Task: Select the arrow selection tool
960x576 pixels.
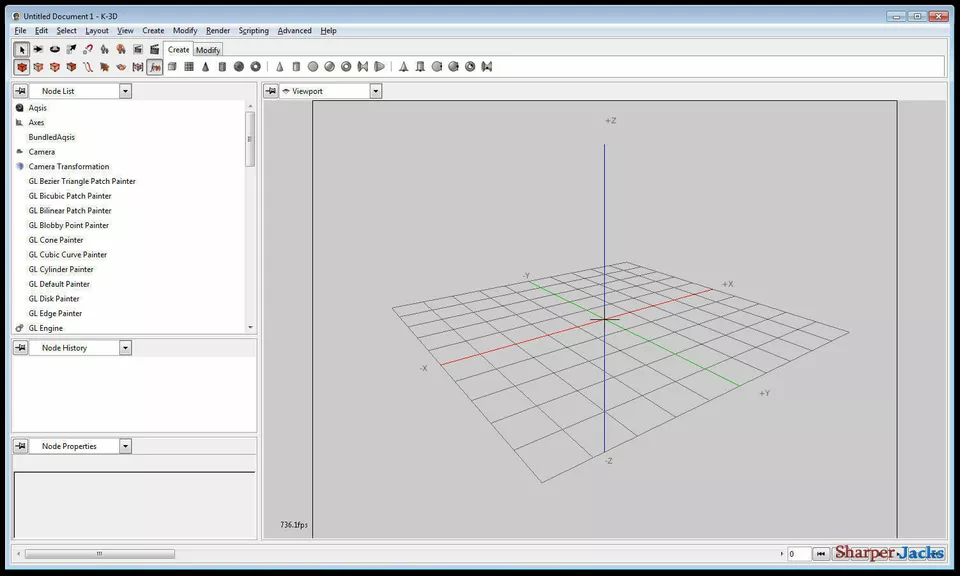Action: pos(21,49)
